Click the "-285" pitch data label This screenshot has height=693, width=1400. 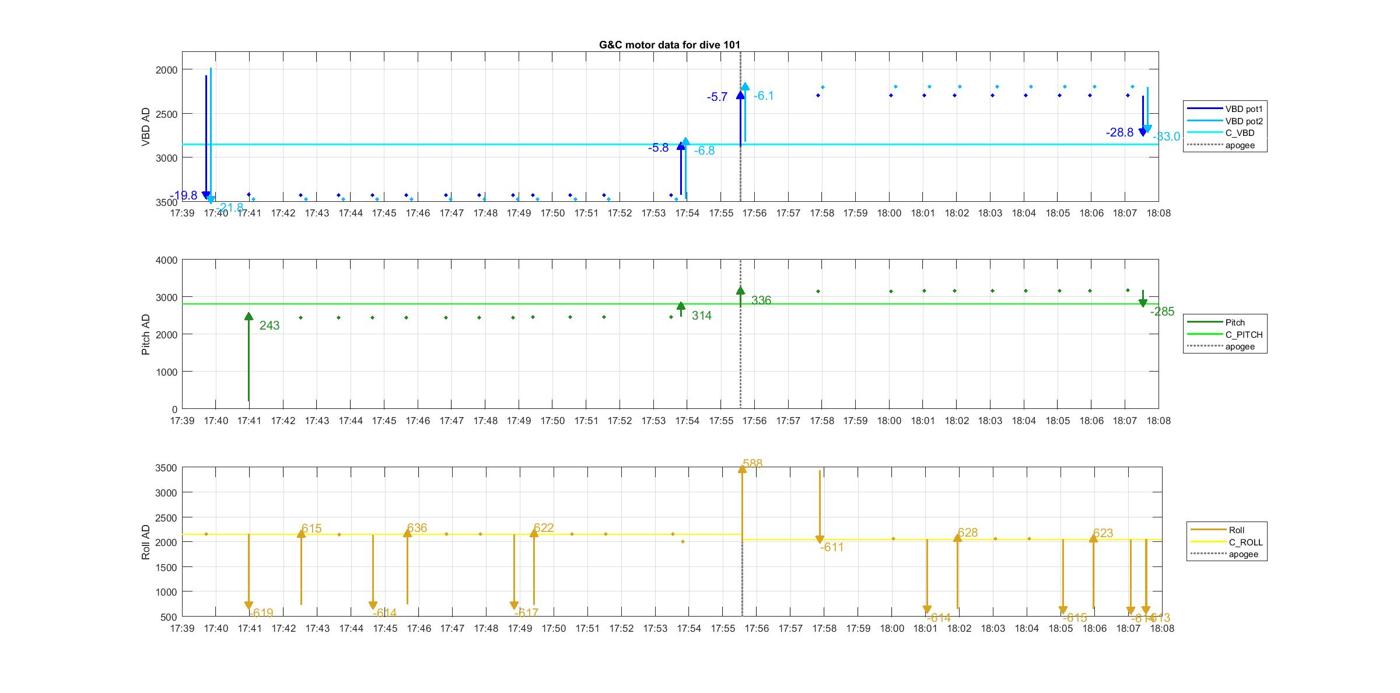click(x=1163, y=312)
